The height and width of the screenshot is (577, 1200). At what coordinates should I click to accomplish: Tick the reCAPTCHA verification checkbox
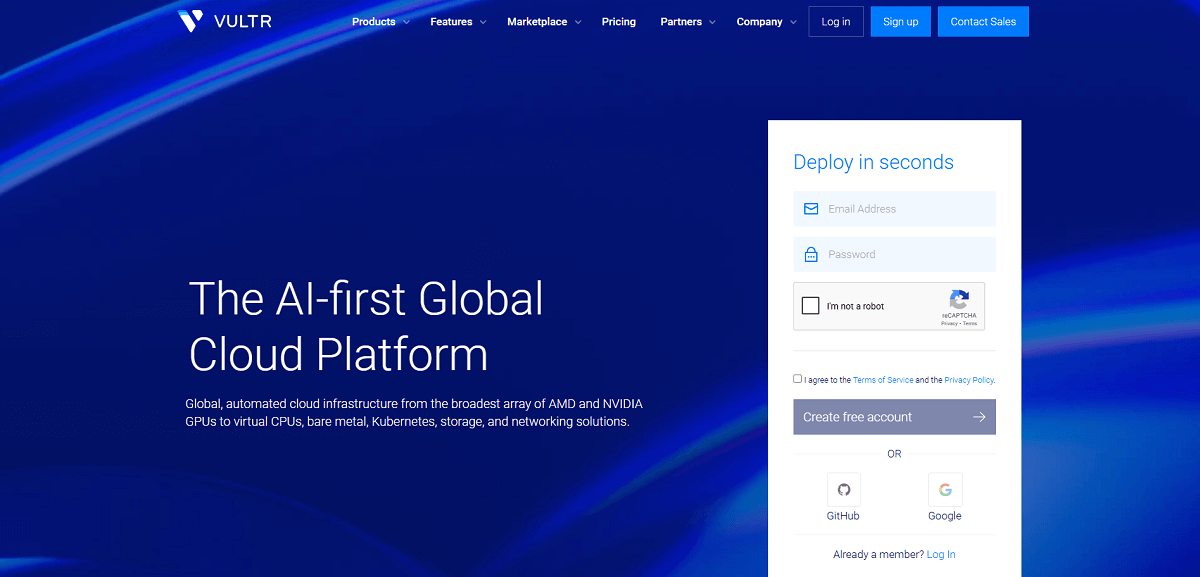click(x=811, y=306)
